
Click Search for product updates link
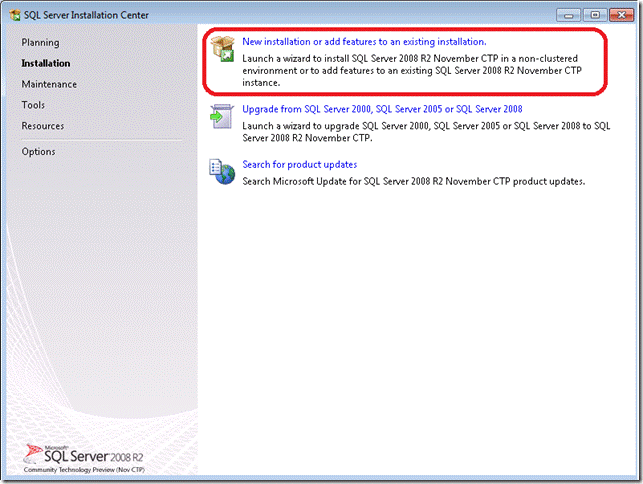(299, 164)
